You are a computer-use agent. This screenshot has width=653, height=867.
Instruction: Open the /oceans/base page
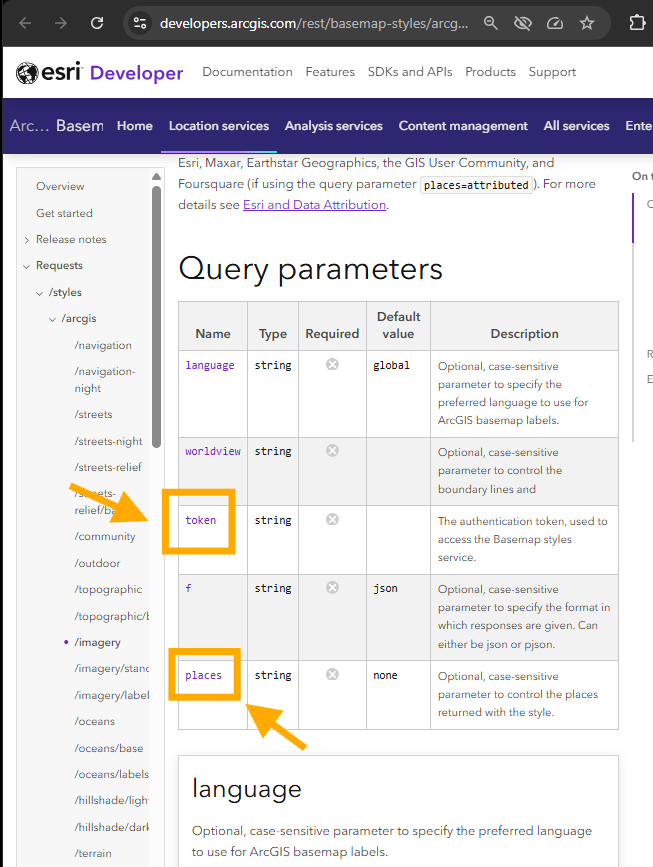(108, 748)
